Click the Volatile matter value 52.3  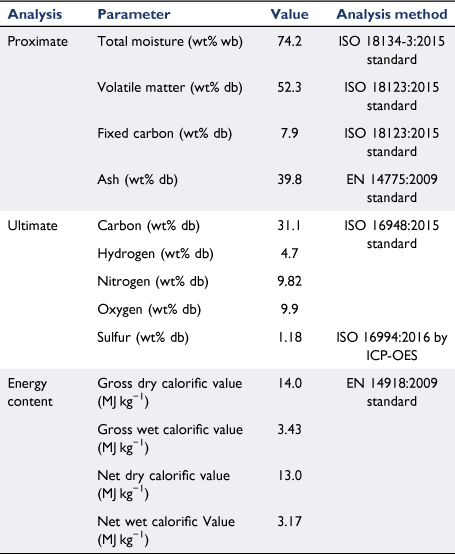289,87
